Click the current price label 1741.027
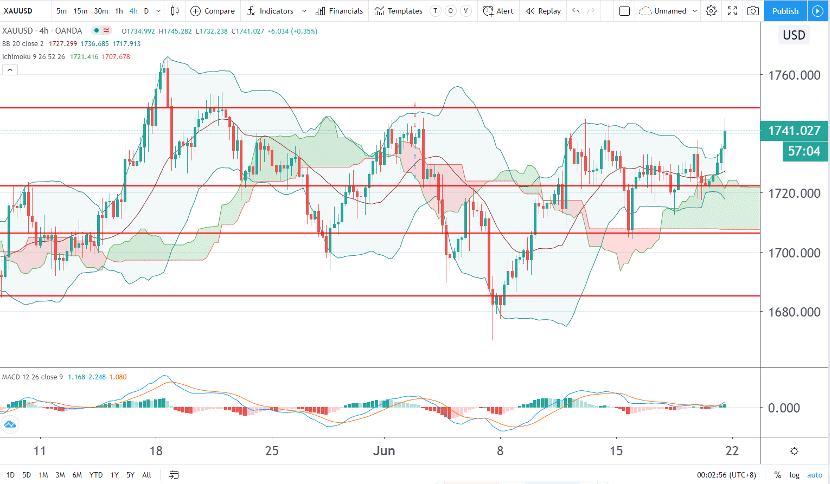830x484 pixels. [794, 130]
